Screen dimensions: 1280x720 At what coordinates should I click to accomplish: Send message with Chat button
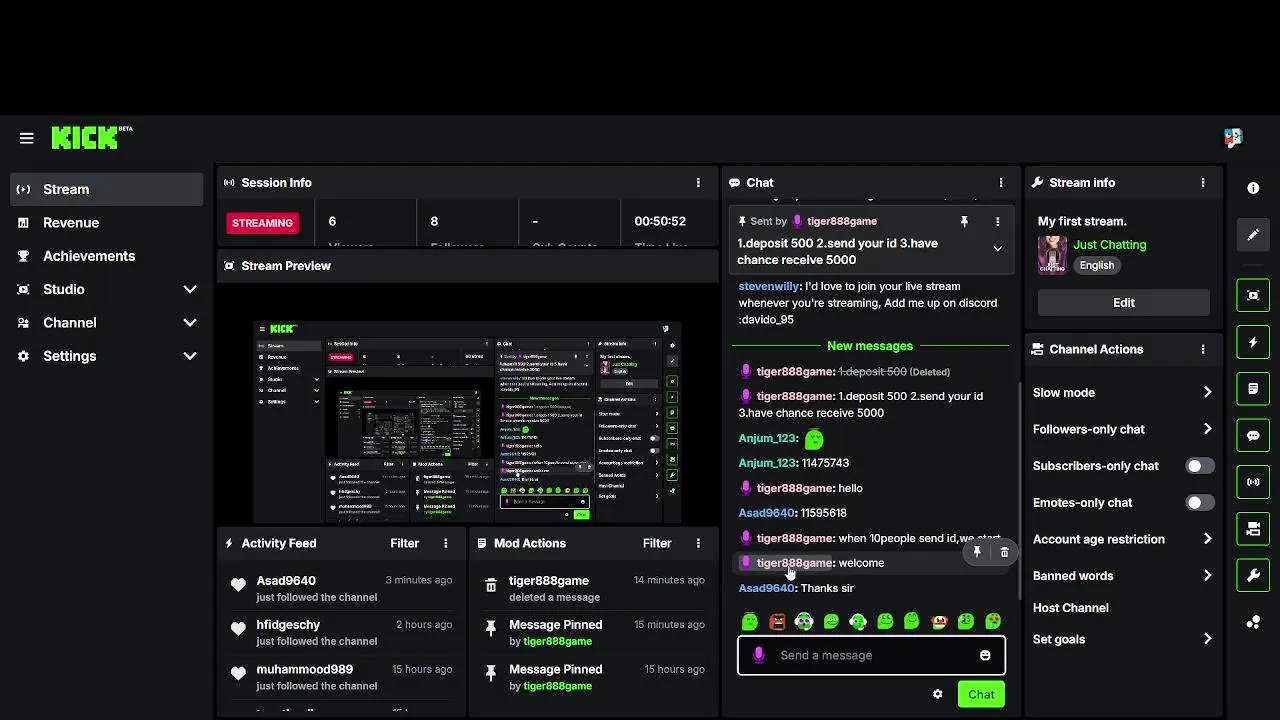point(981,694)
